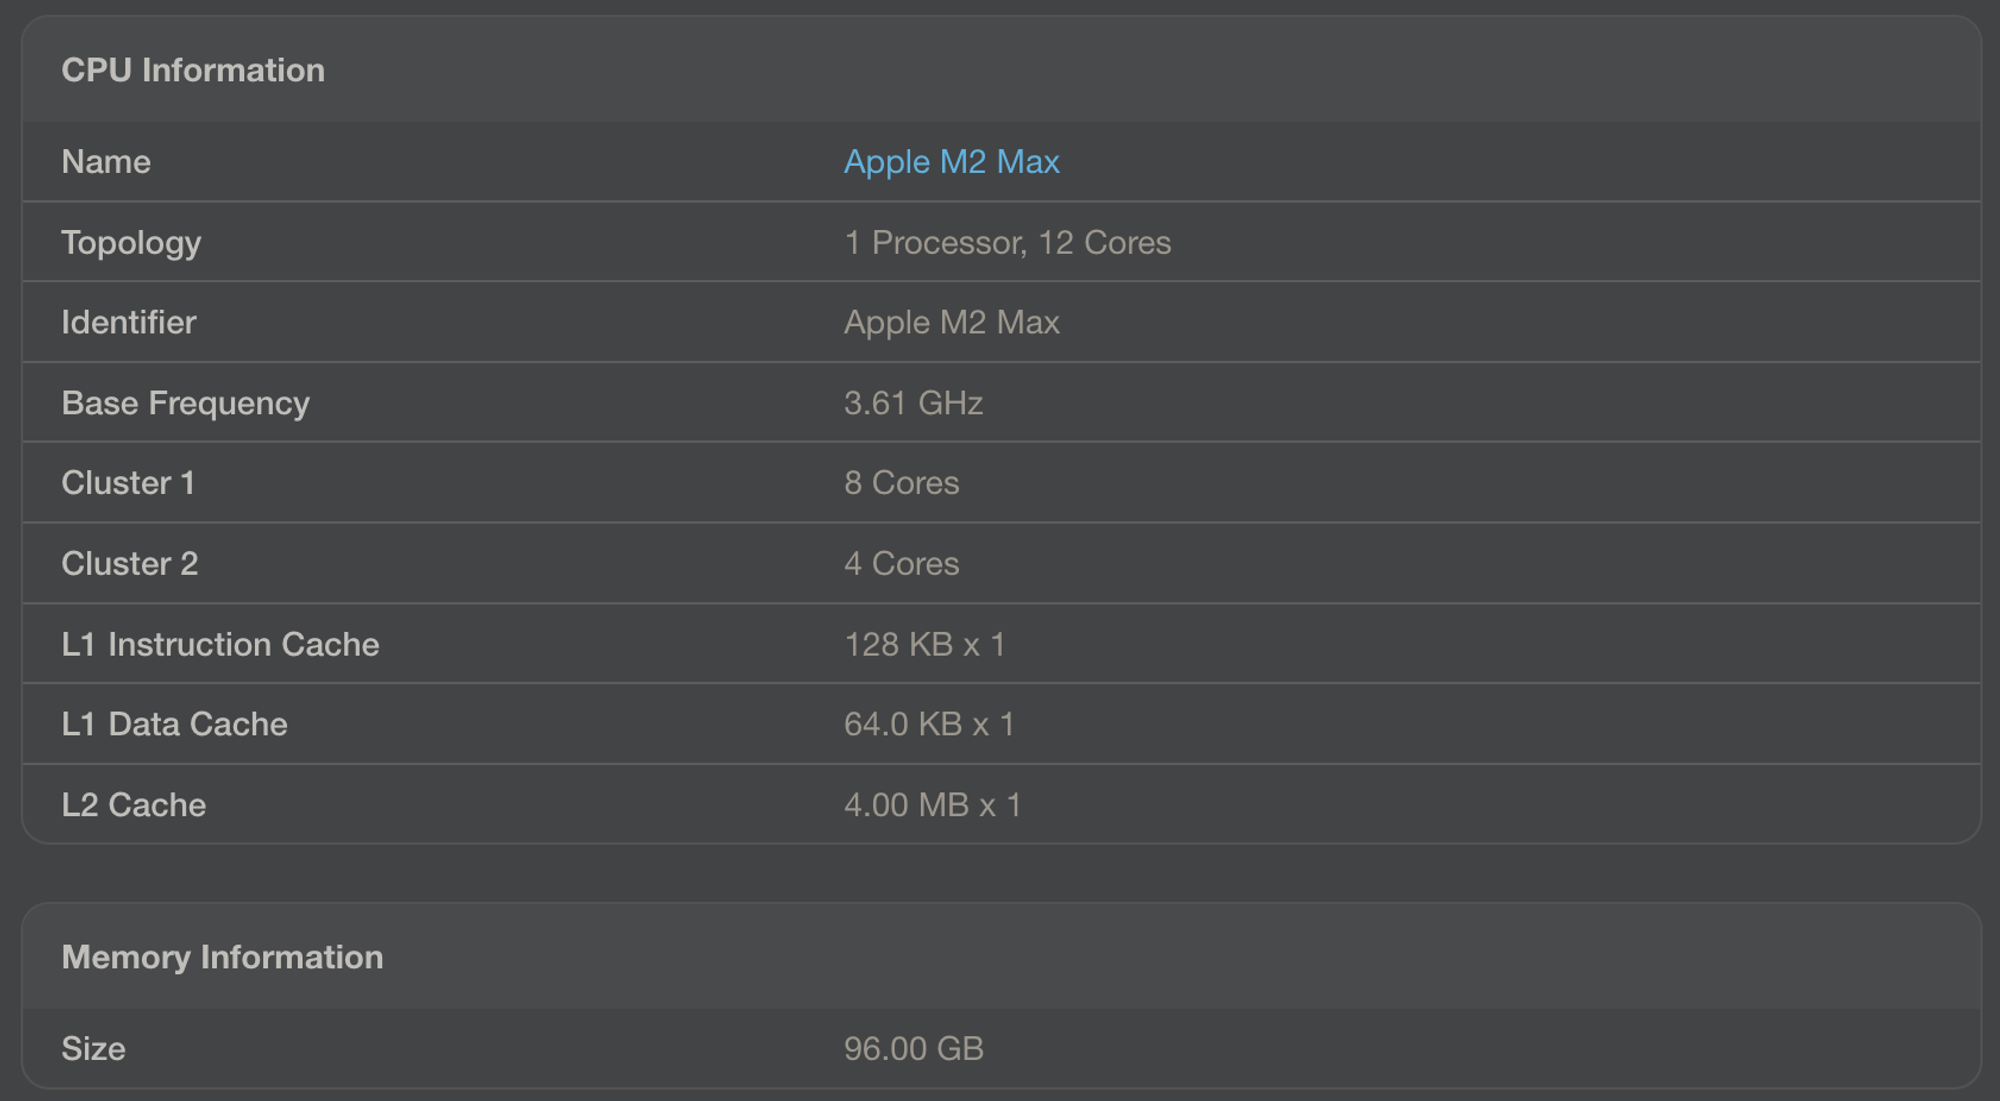Screen dimensions: 2000x1101
Task: Click the Identifier row label
Action: tap(129, 322)
